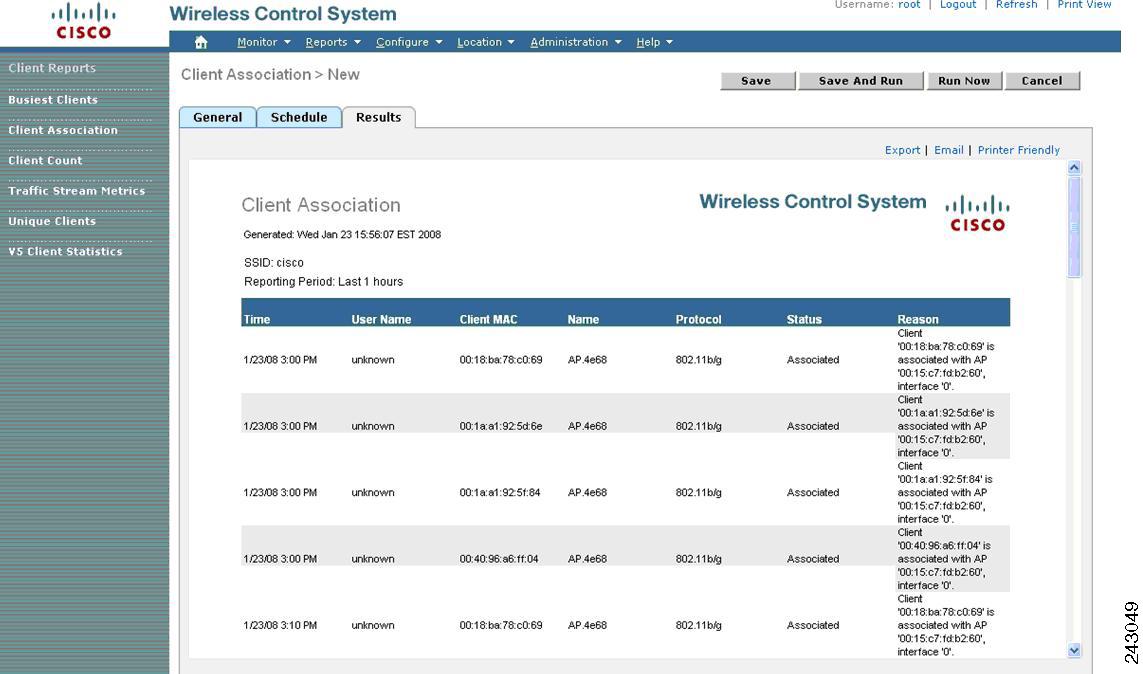Expand the Monitor dropdown arrow
This screenshot has height=674, width=1143.
pyautogui.click(x=287, y=42)
